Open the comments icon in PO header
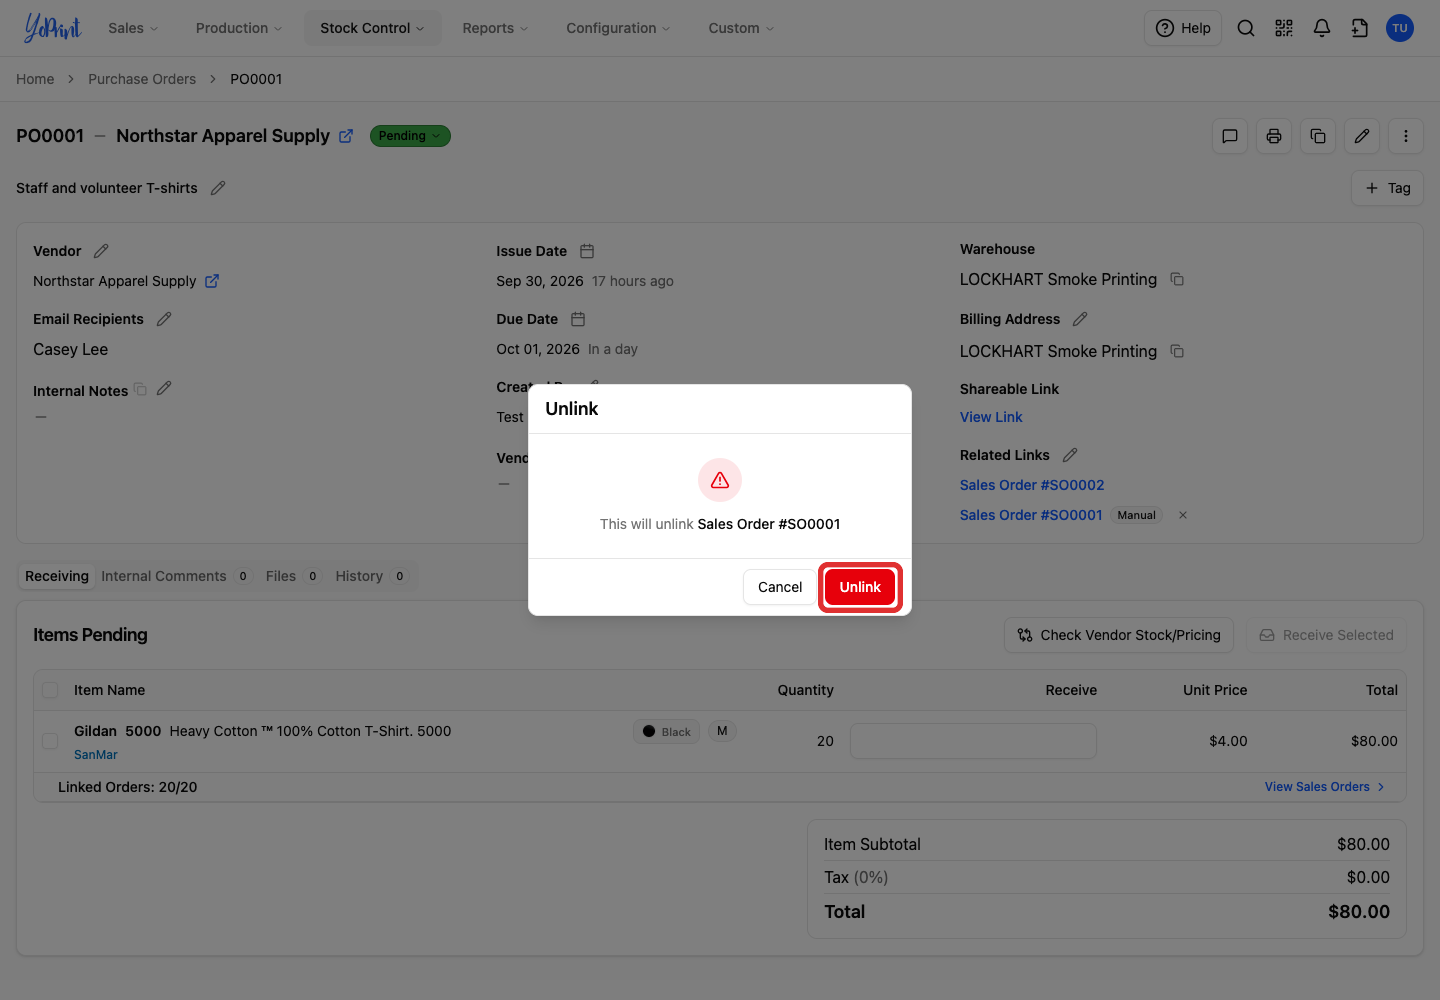This screenshot has height=1000, width=1440. tap(1230, 136)
